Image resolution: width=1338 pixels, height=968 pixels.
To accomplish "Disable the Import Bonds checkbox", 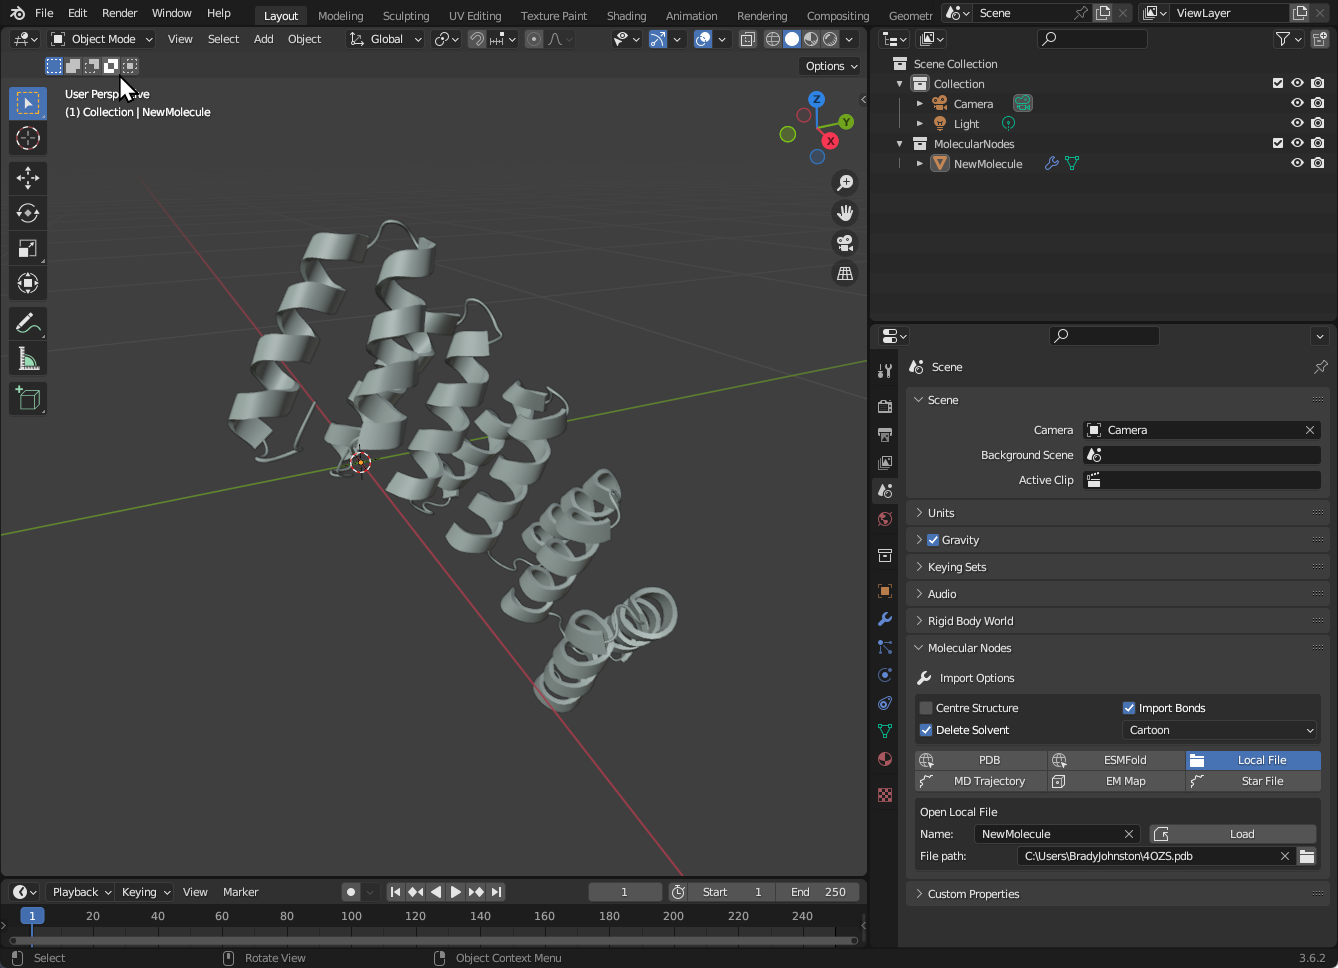I will click(x=1129, y=708).
